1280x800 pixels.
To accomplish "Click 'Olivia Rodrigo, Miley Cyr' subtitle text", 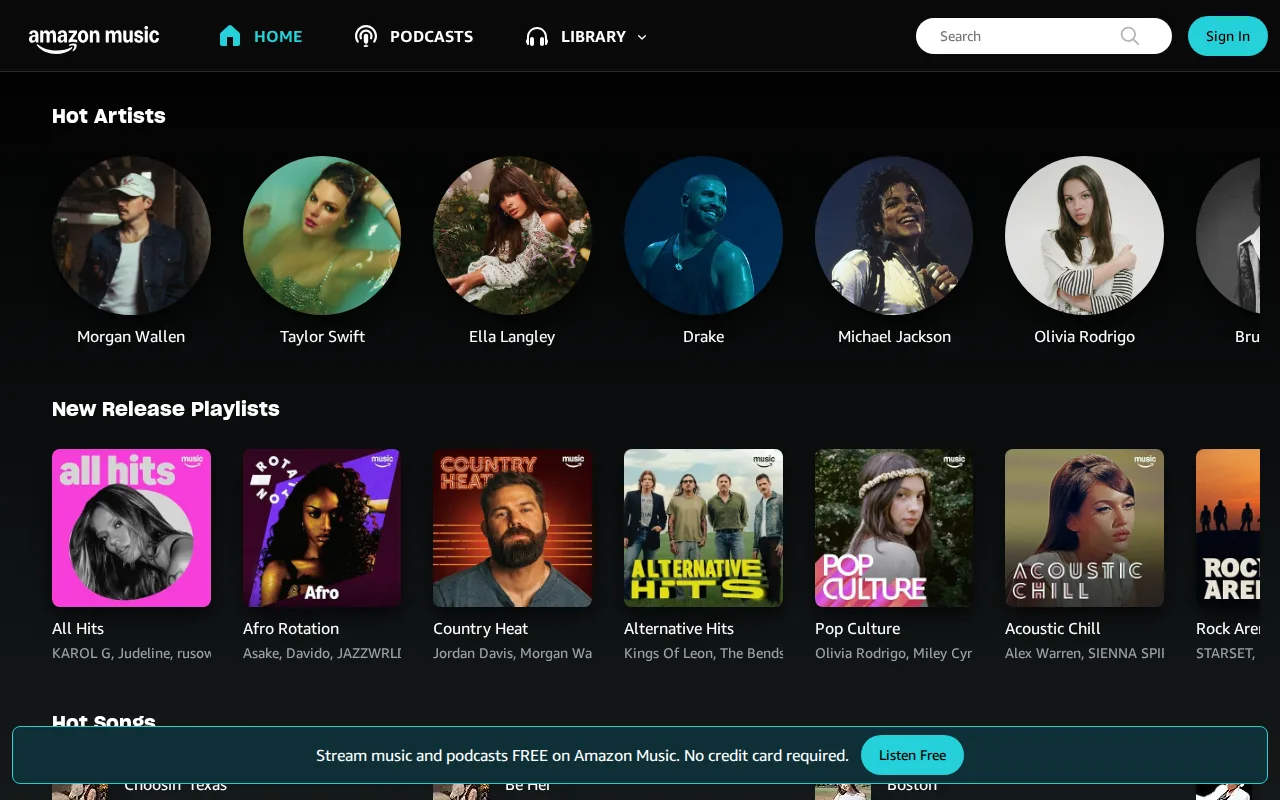I will [x=894, y=653].
